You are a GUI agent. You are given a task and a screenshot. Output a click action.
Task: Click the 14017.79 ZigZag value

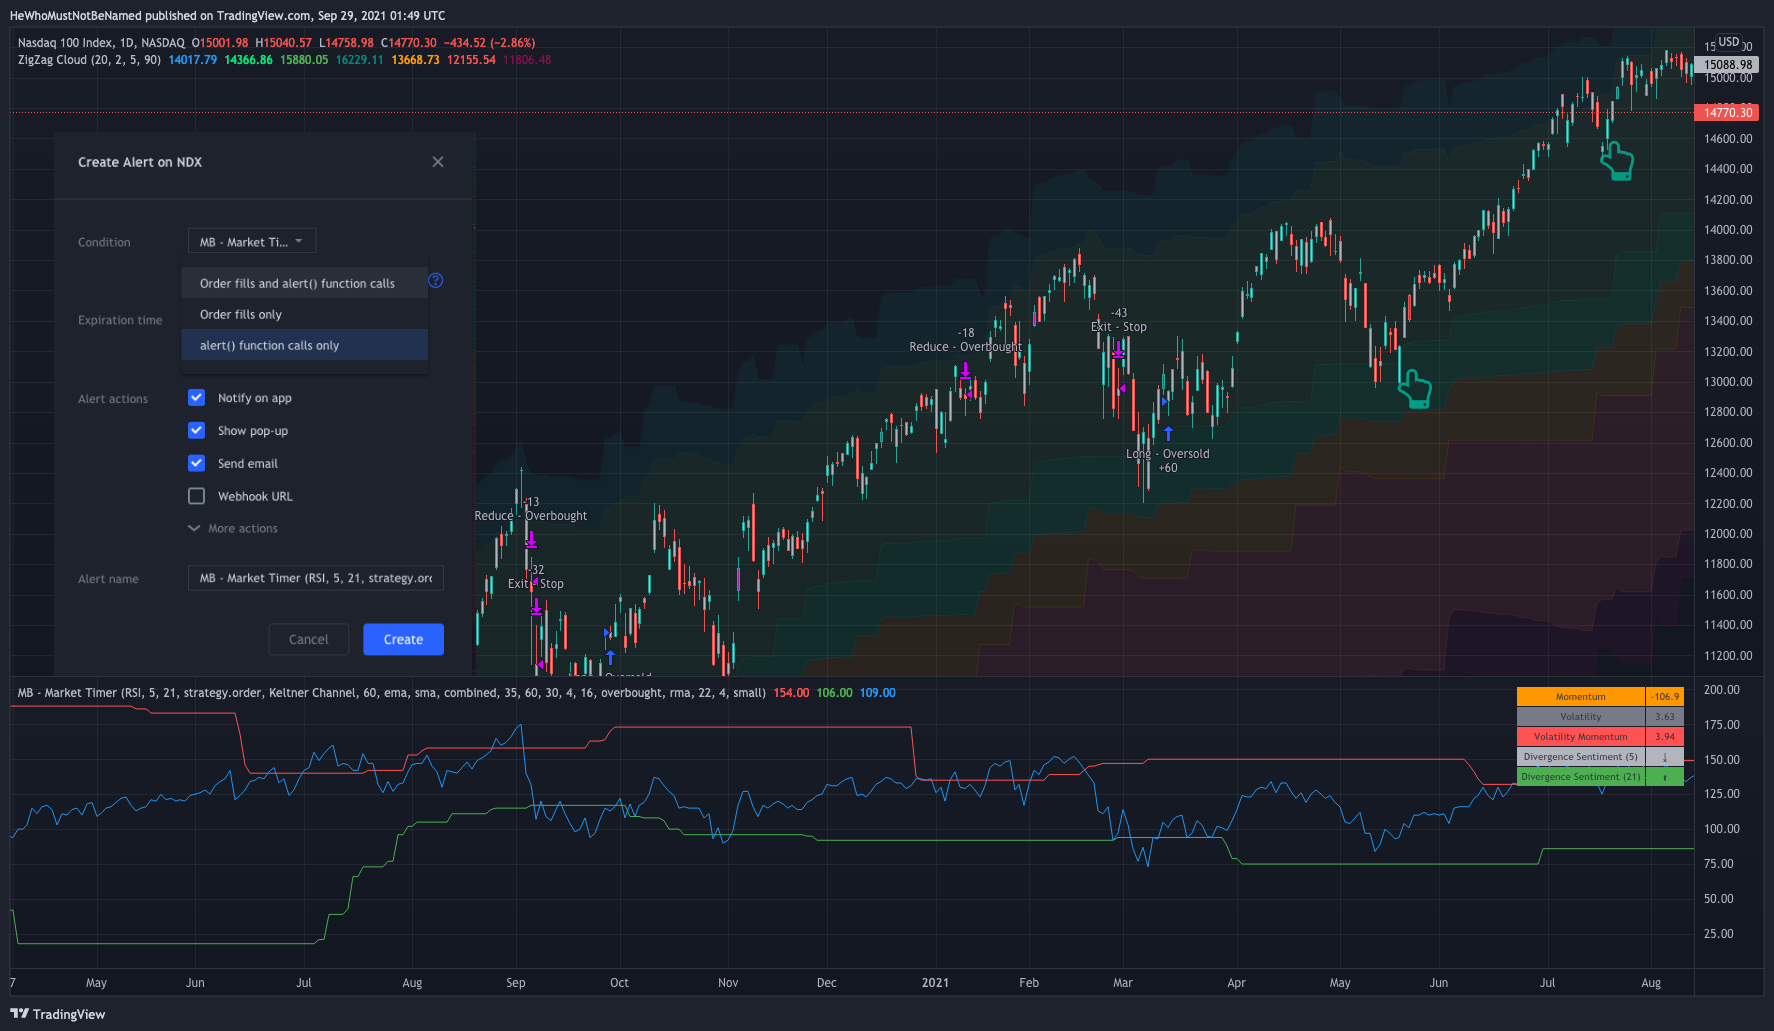(193, 60)
